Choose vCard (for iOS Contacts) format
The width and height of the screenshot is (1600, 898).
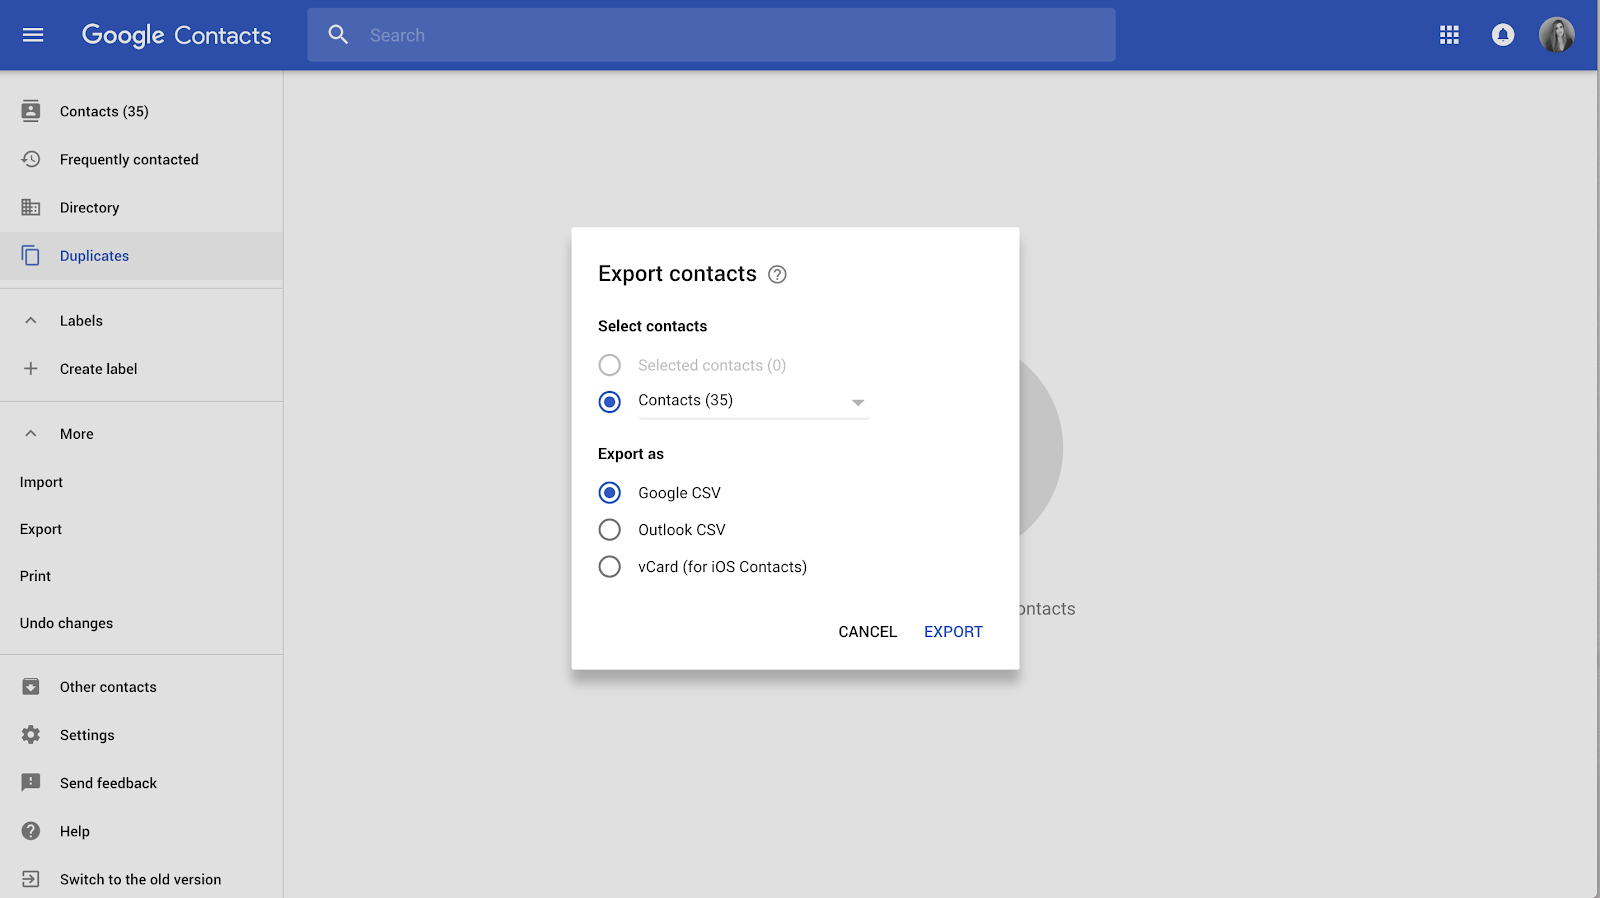click(609, 567)
